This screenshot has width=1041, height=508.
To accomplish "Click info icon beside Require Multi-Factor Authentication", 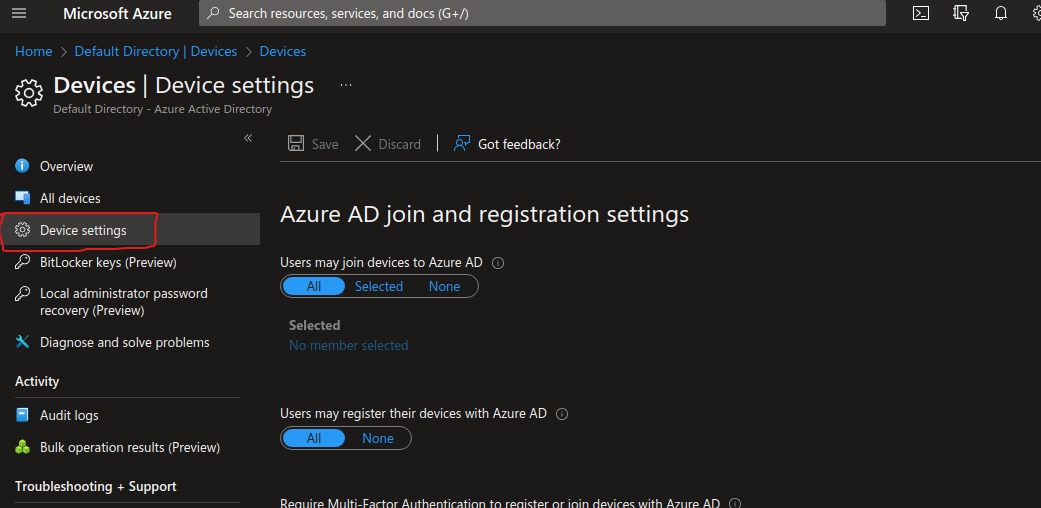I will tap(735, 503).
